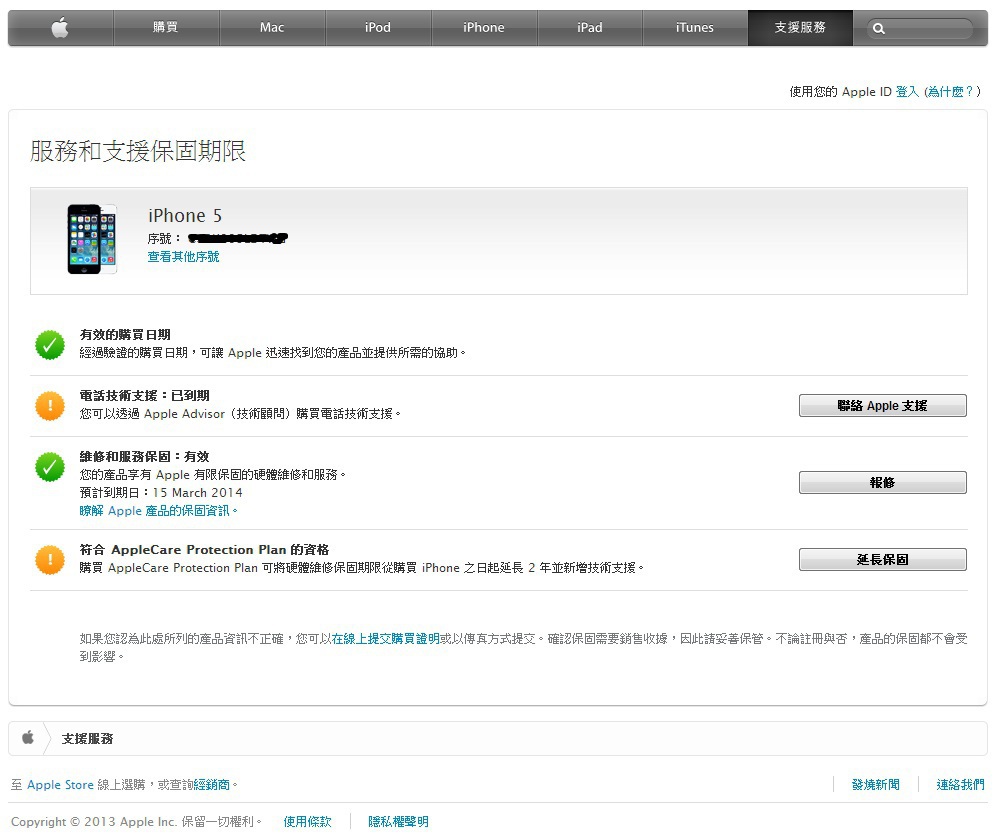This screenshot has height=833, width=998.
Task: Go to the iPod navigation tab
Action: tap(377, 27)
